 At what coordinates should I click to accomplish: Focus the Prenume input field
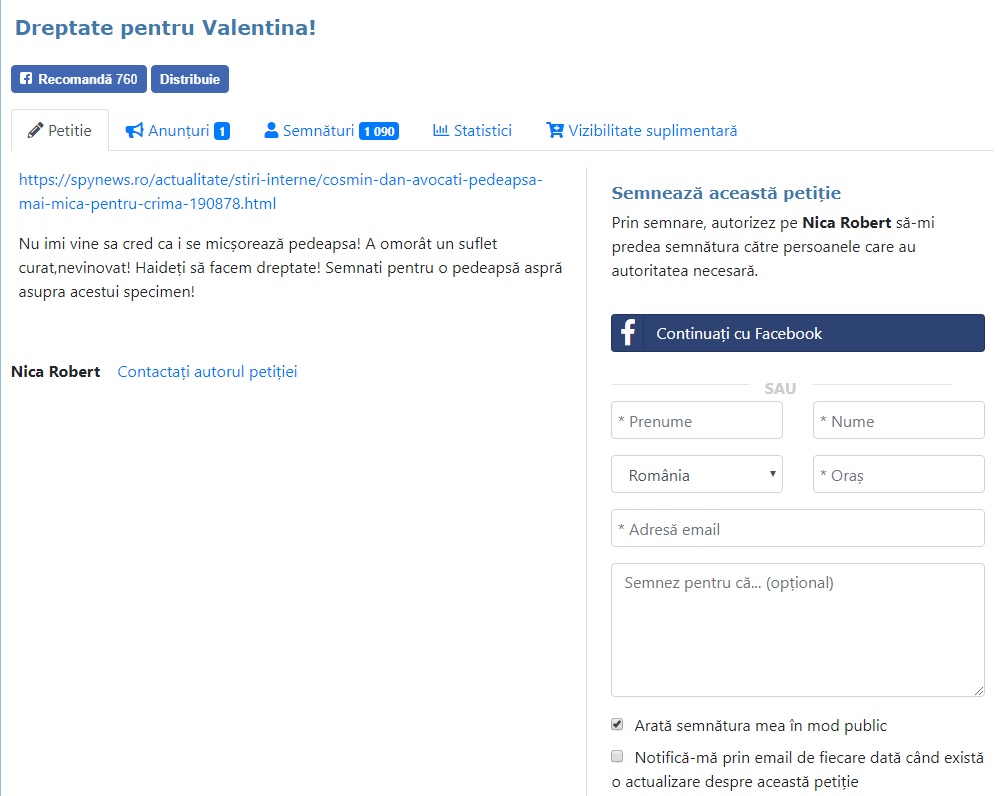(x=697, y=421)
